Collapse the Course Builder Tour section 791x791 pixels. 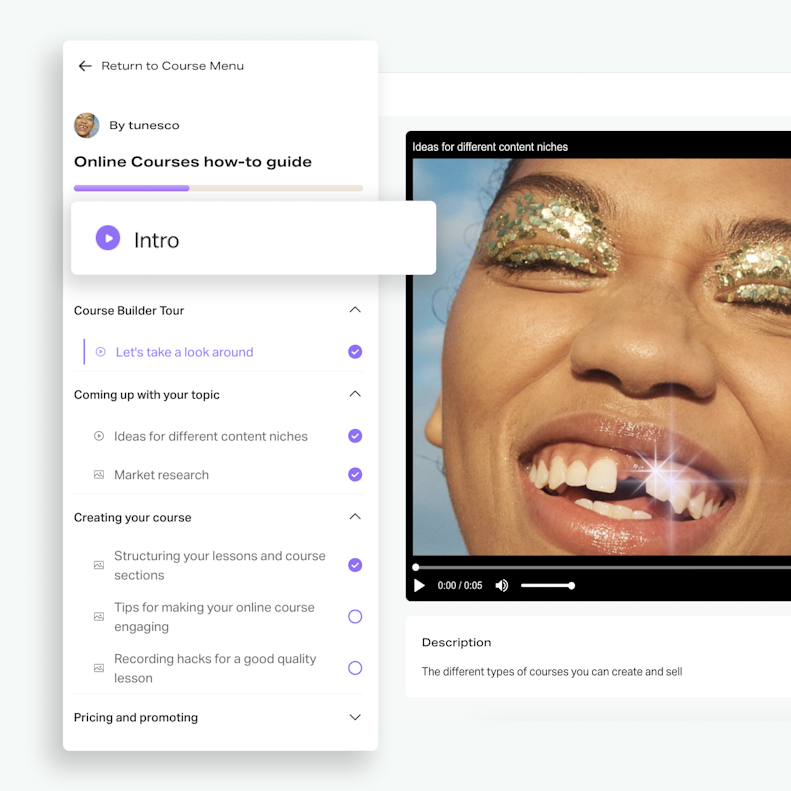click(x=355, y=310)
